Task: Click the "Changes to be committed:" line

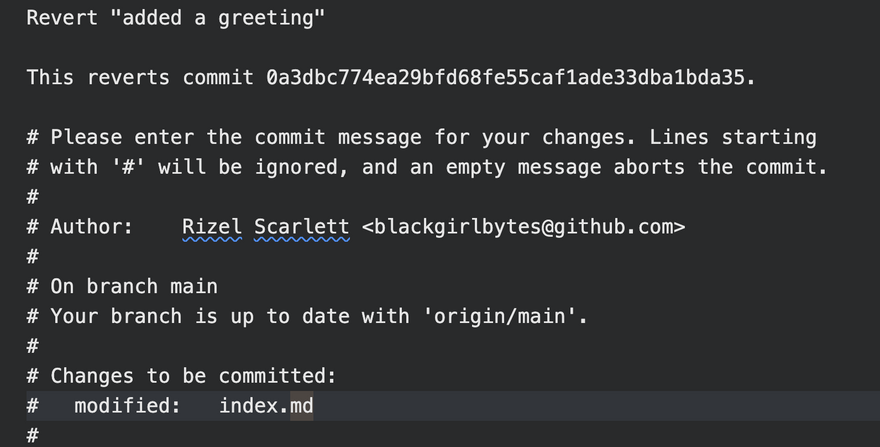Action: click(193, 376)
